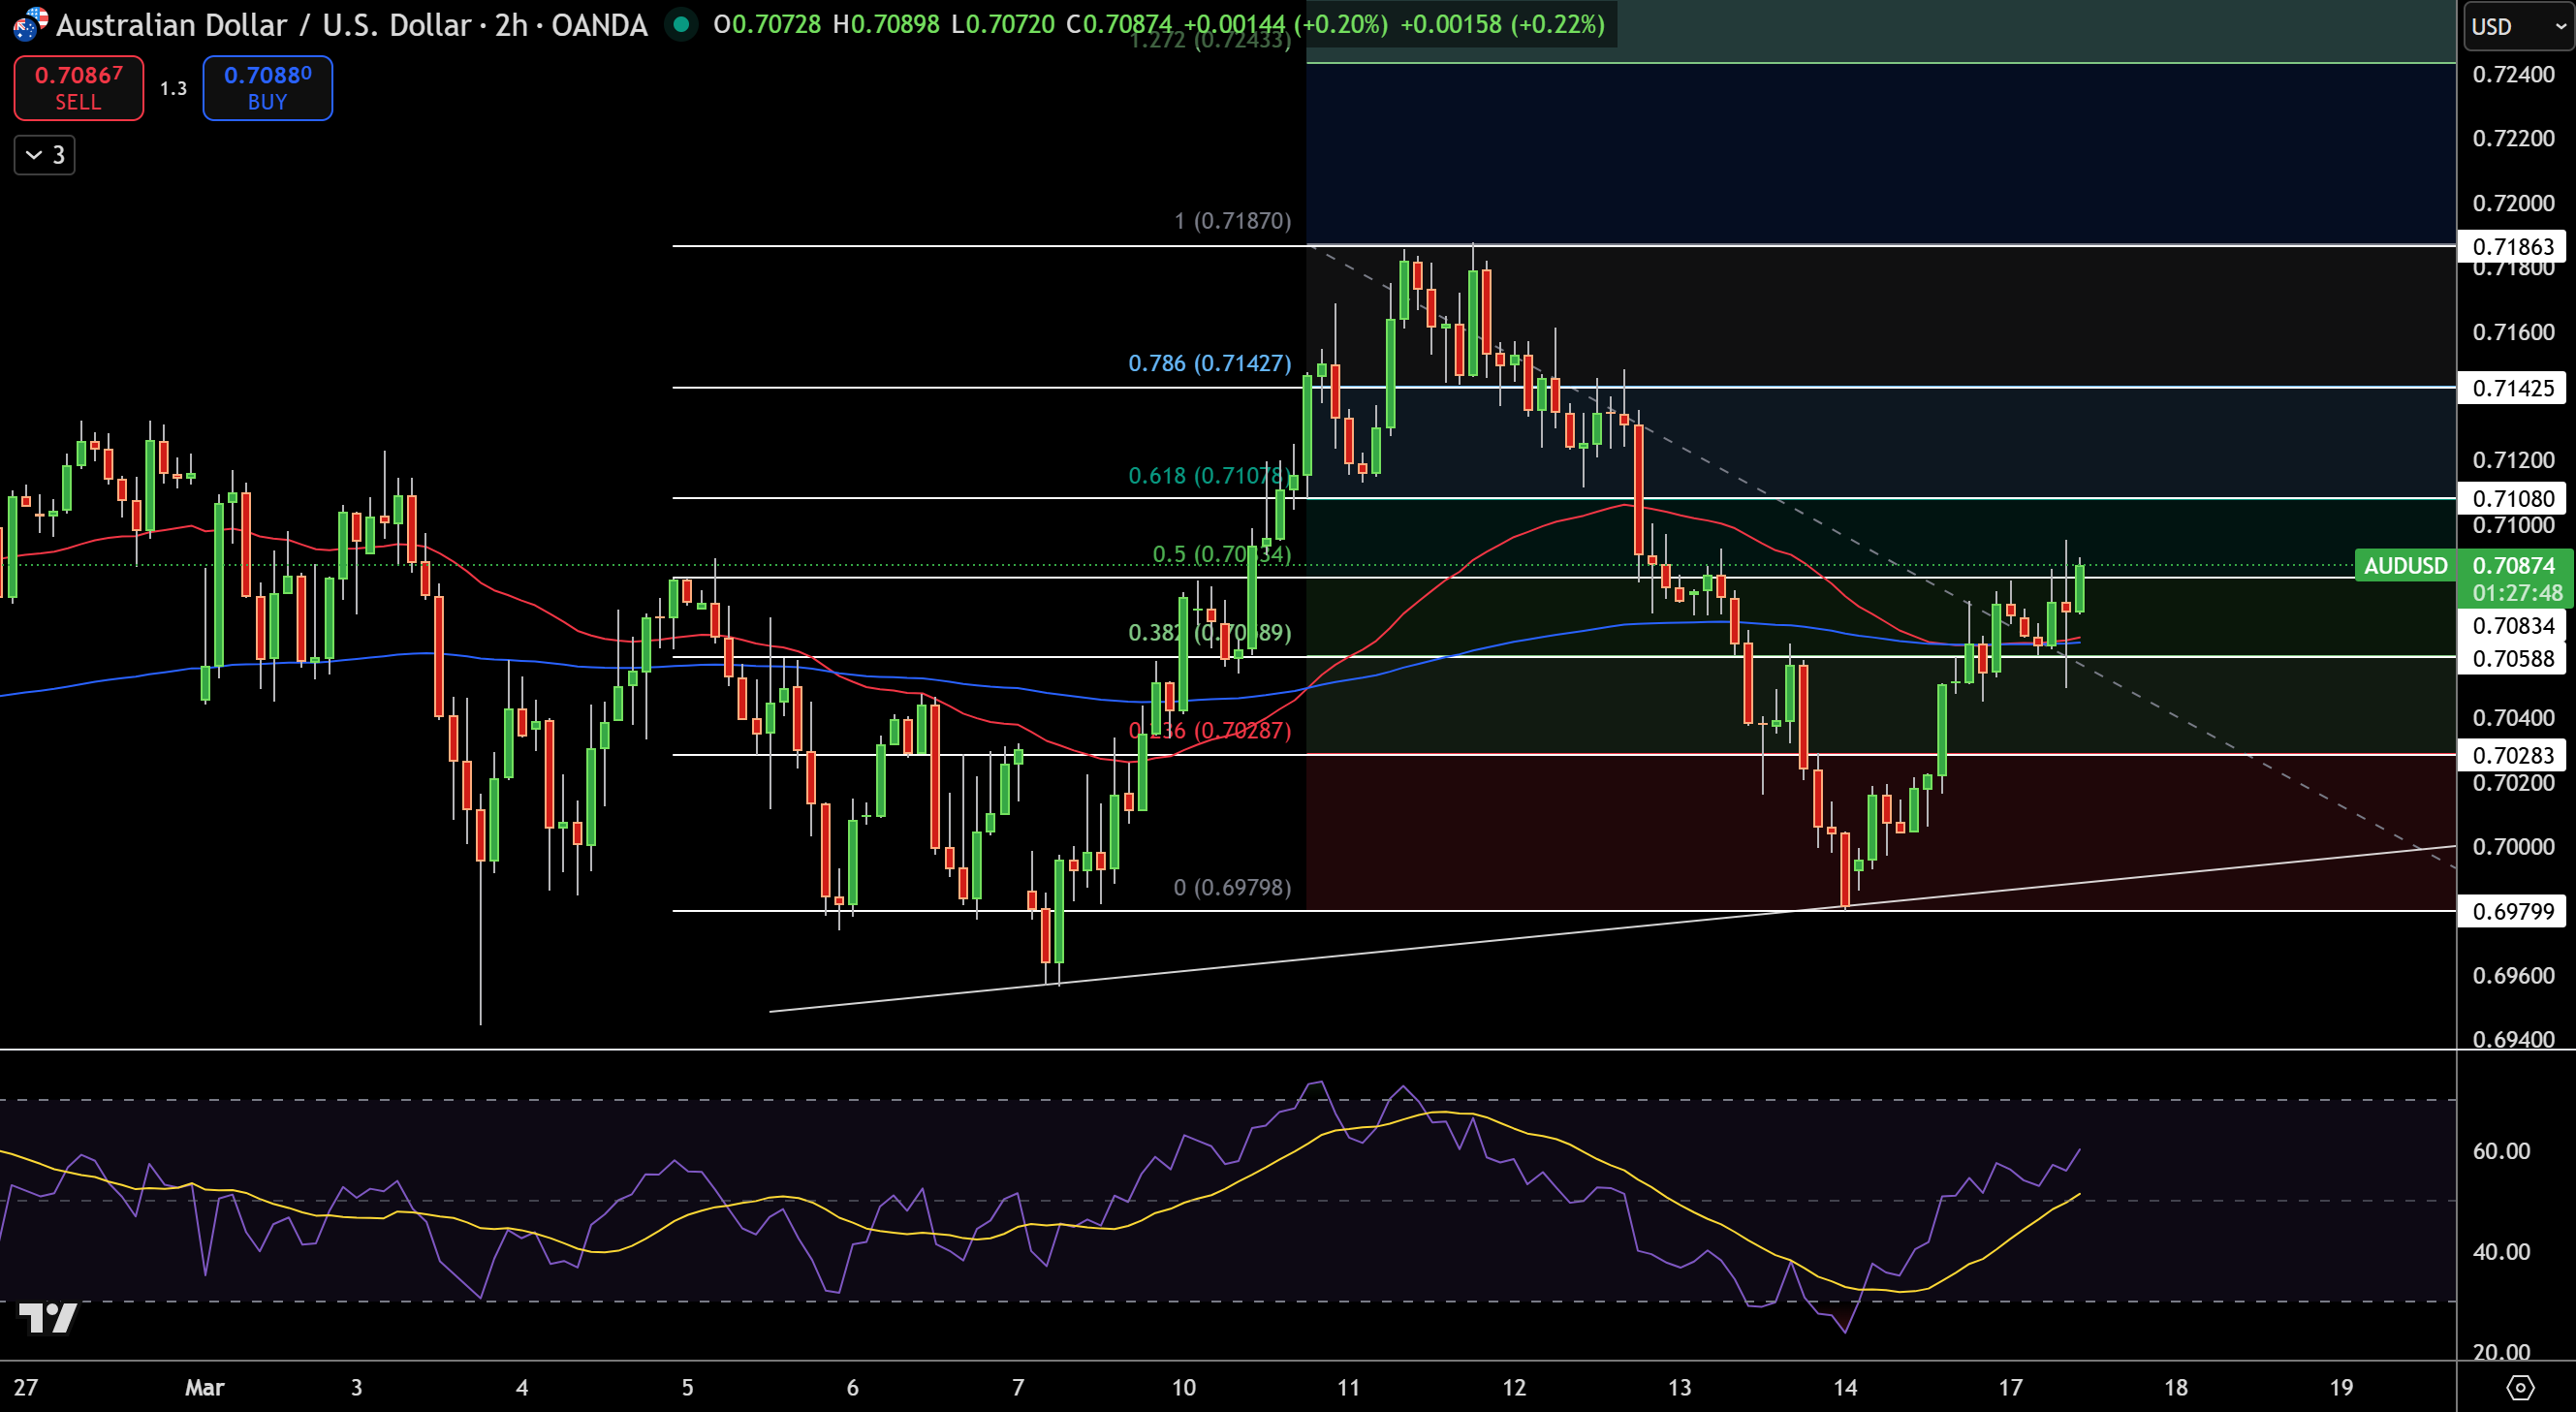Expand the collapsed indicators legend showing 3
Screen dimensions: 2576x1412
click(x=45, y=155)
